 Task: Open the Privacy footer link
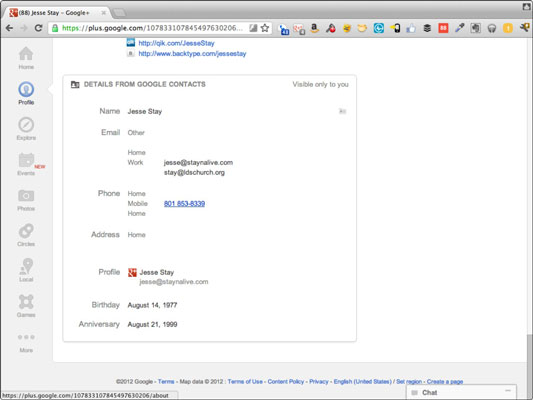click(319, 382)
